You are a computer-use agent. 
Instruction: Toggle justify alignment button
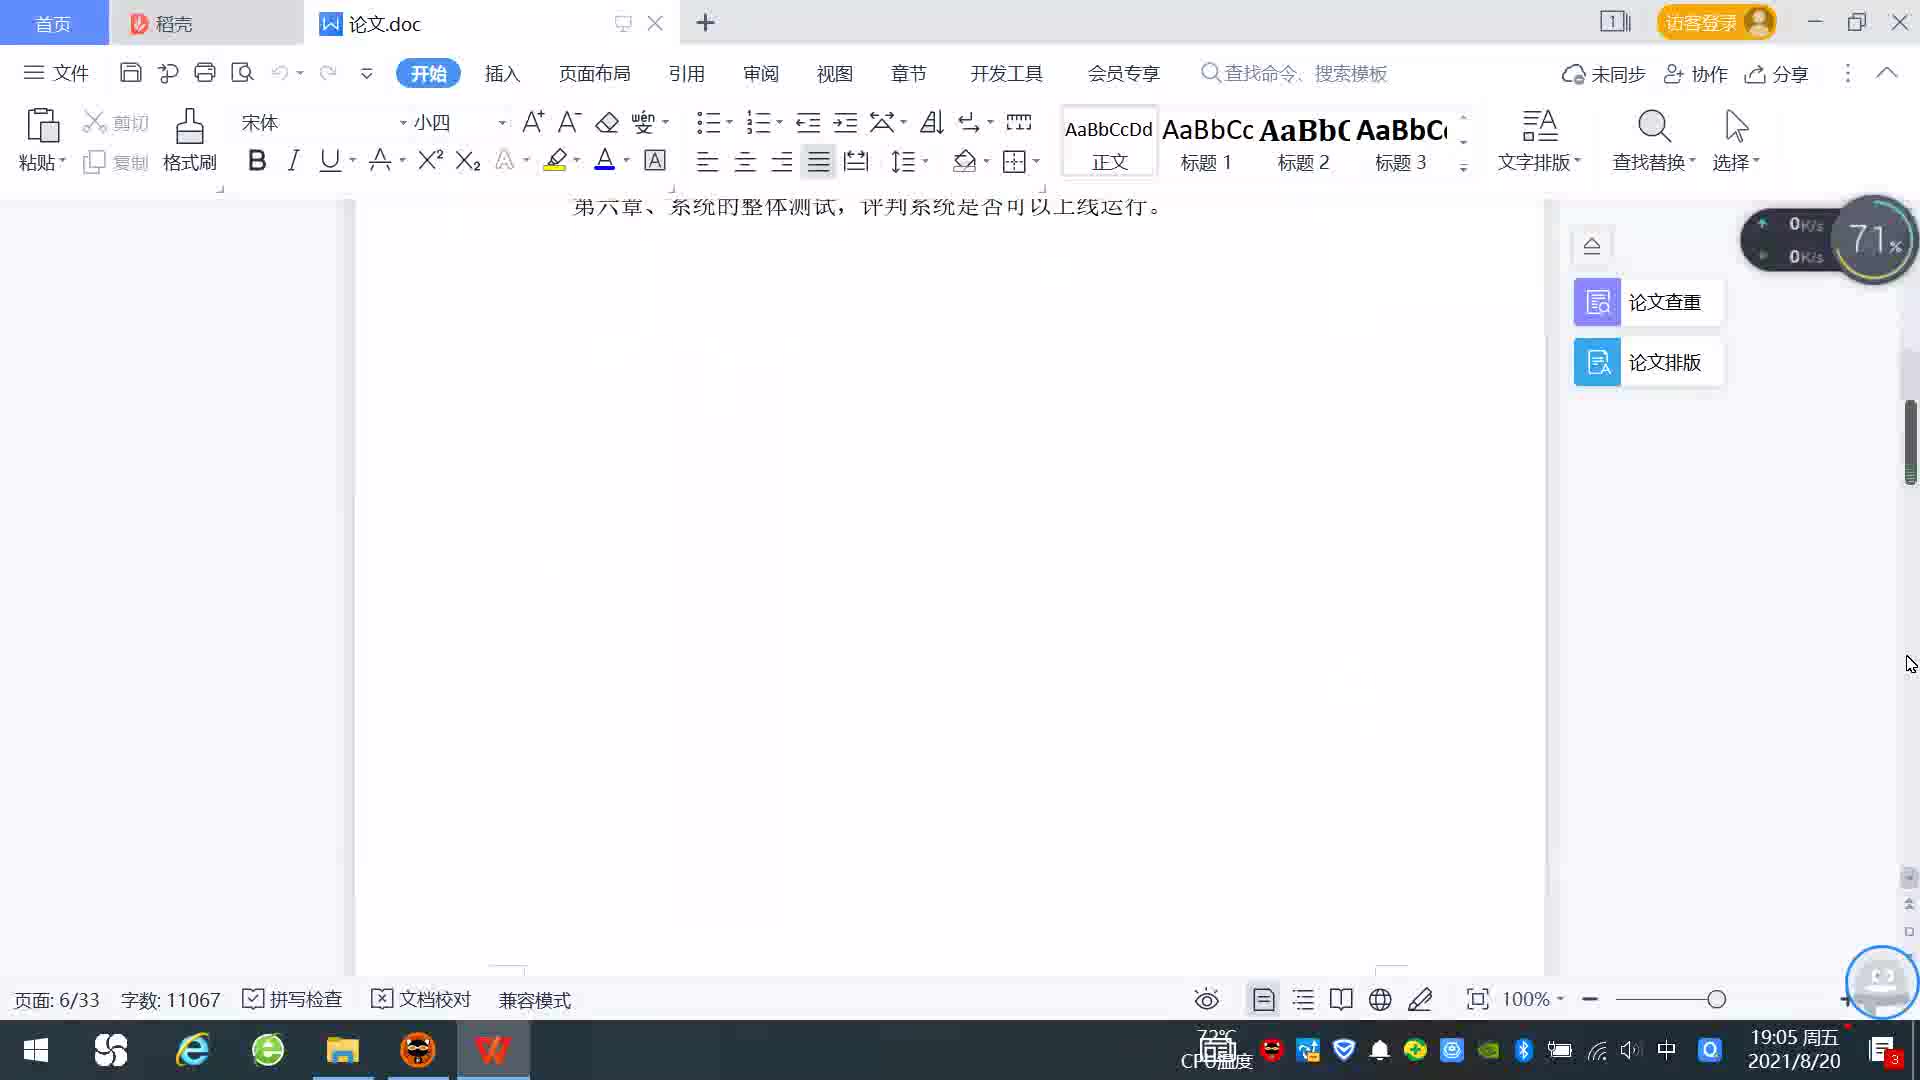click(819, 162)
